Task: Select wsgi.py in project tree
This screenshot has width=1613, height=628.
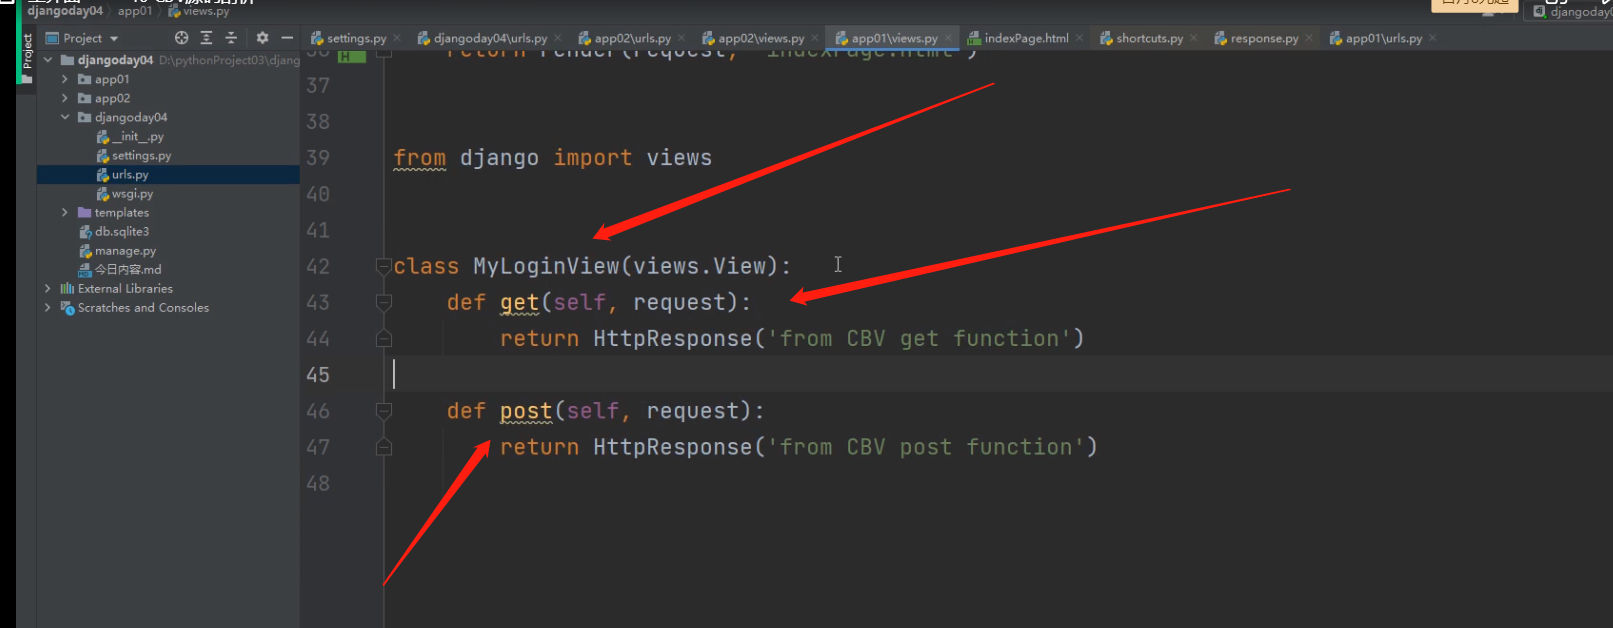Action: click(124, 193)
